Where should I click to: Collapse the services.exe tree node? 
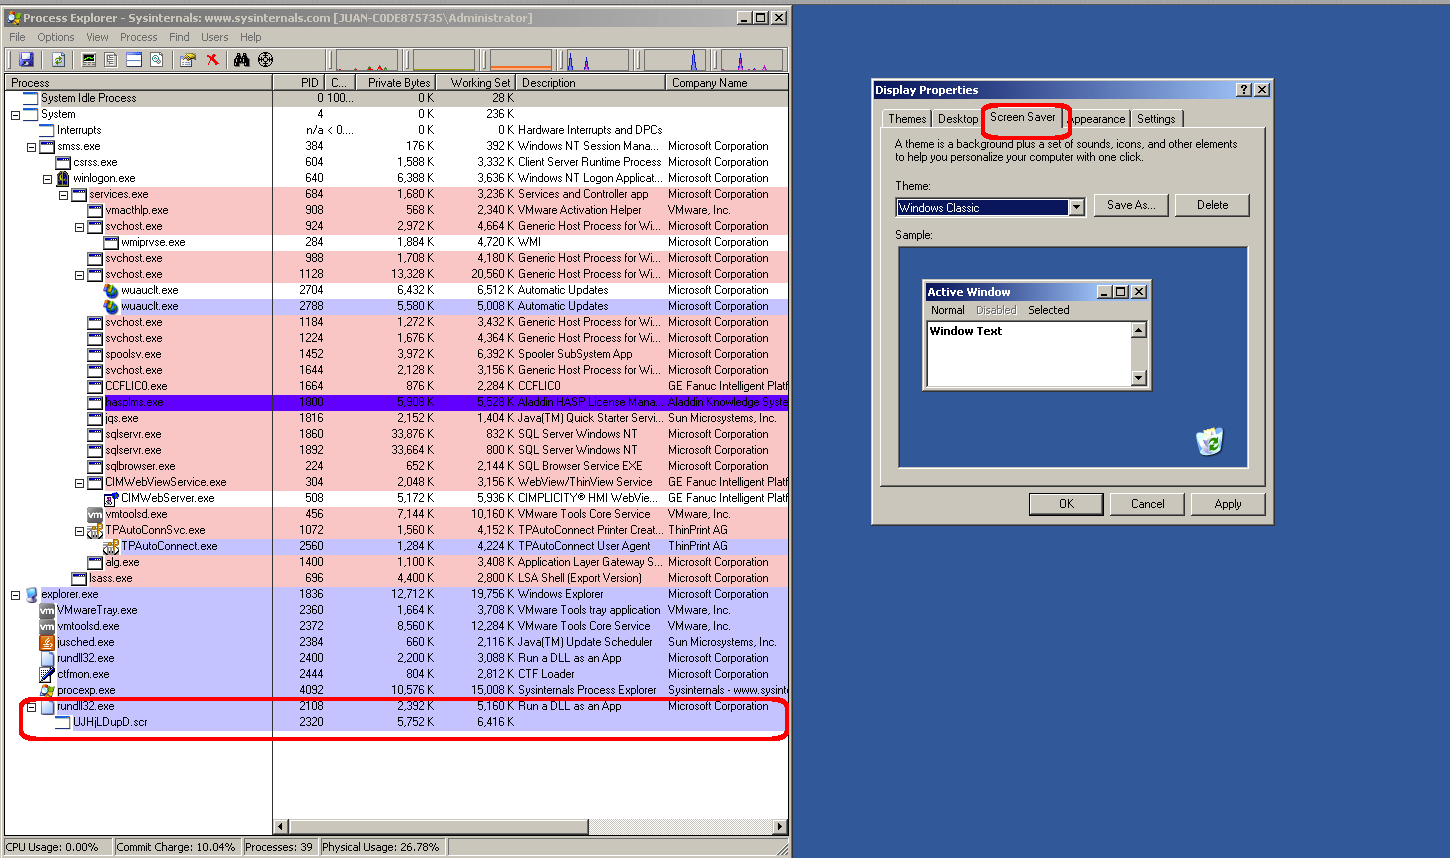[64, 195]
